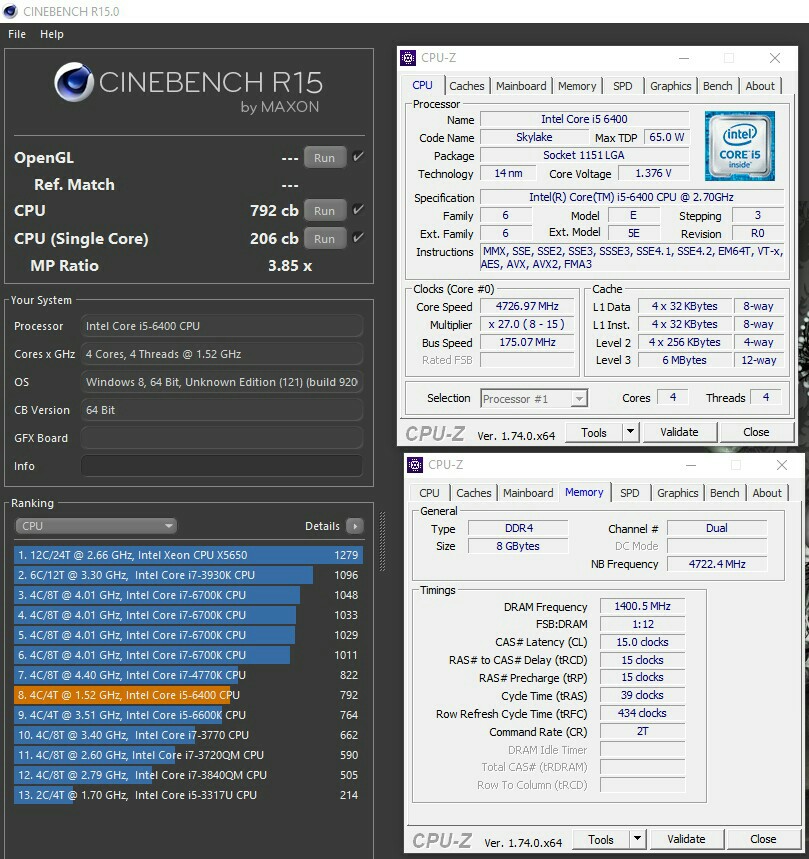Click NB Frequency value 4722.4 MHz
Screen dimensions: 809x859
point(717,564)
